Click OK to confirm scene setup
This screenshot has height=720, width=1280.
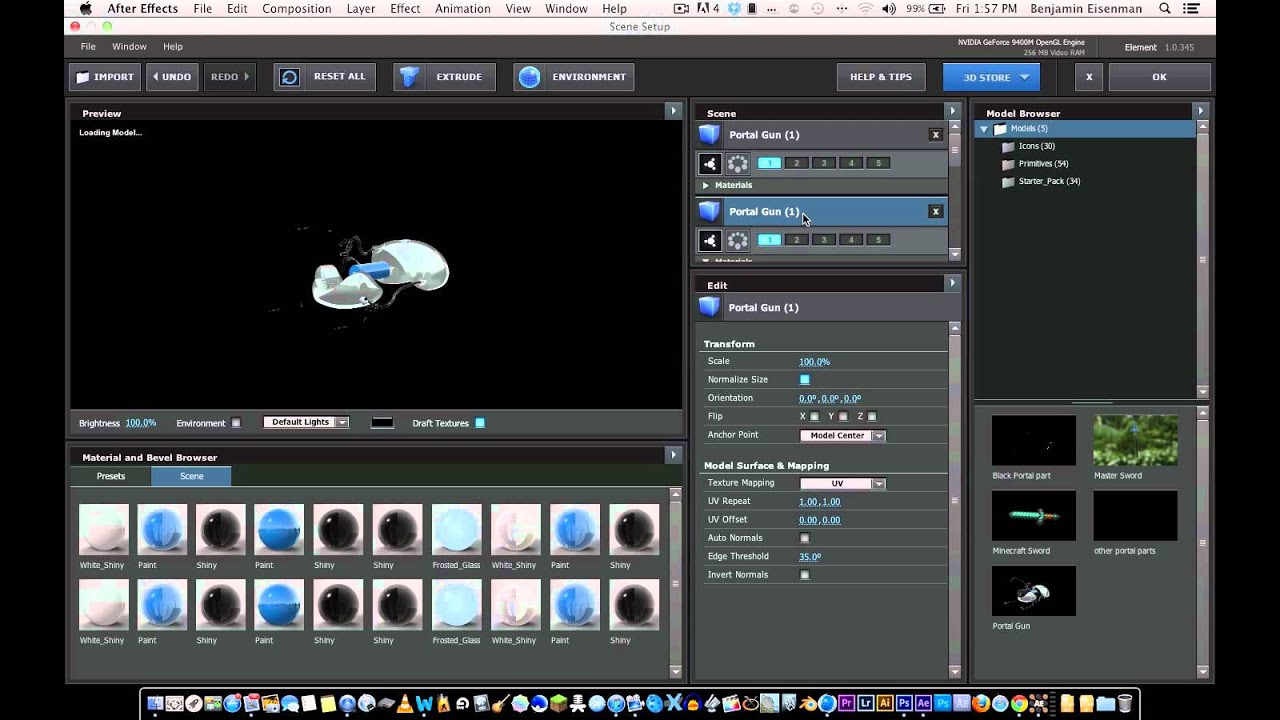[1159, 77]
